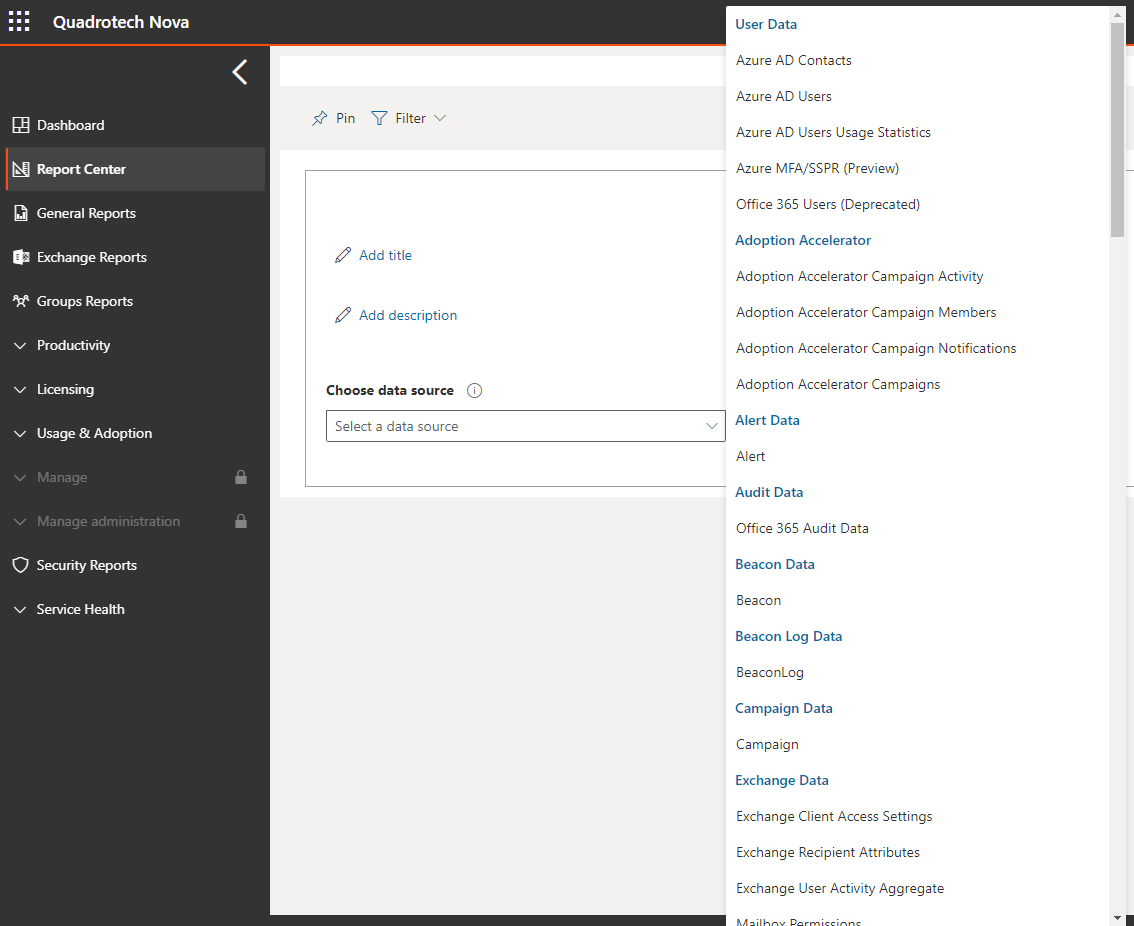Screen dimensions: 1134x926
Task: Click the Groups Reports people icon
Action: tap(21, 301)
